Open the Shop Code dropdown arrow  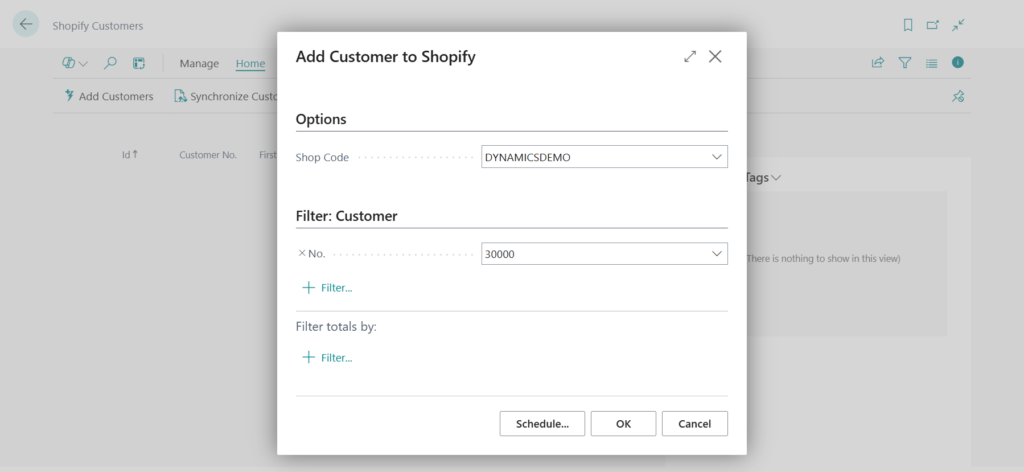click(x=716, y=157)
